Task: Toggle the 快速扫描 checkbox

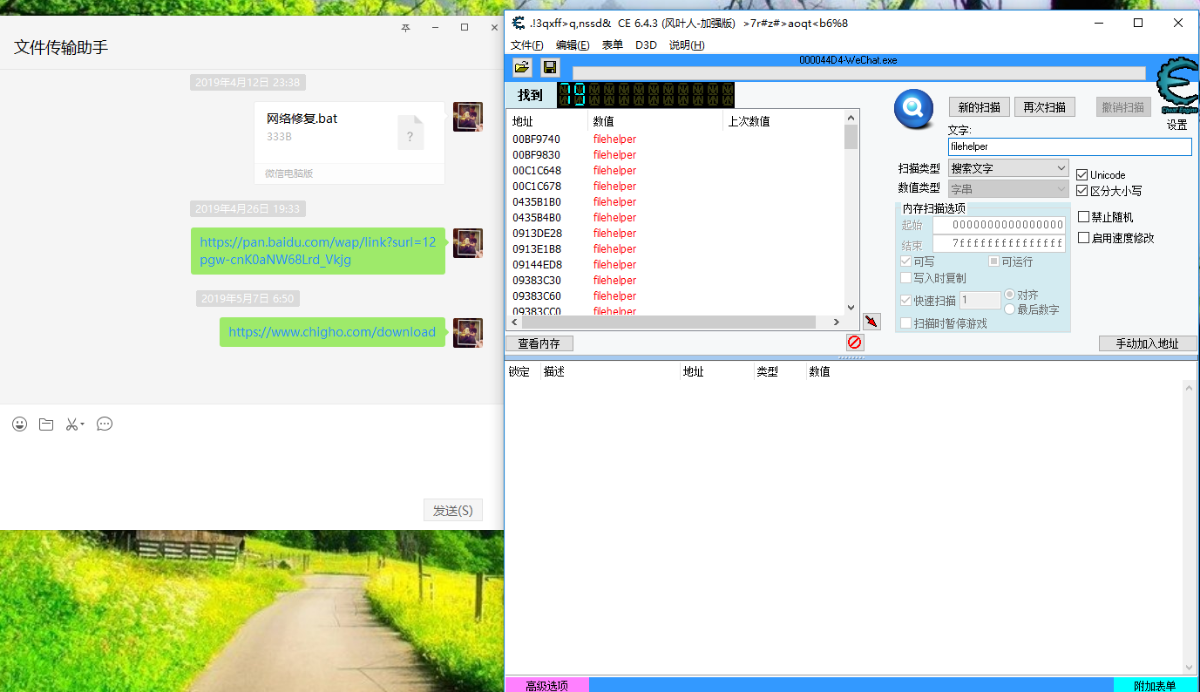Action: 906,300
